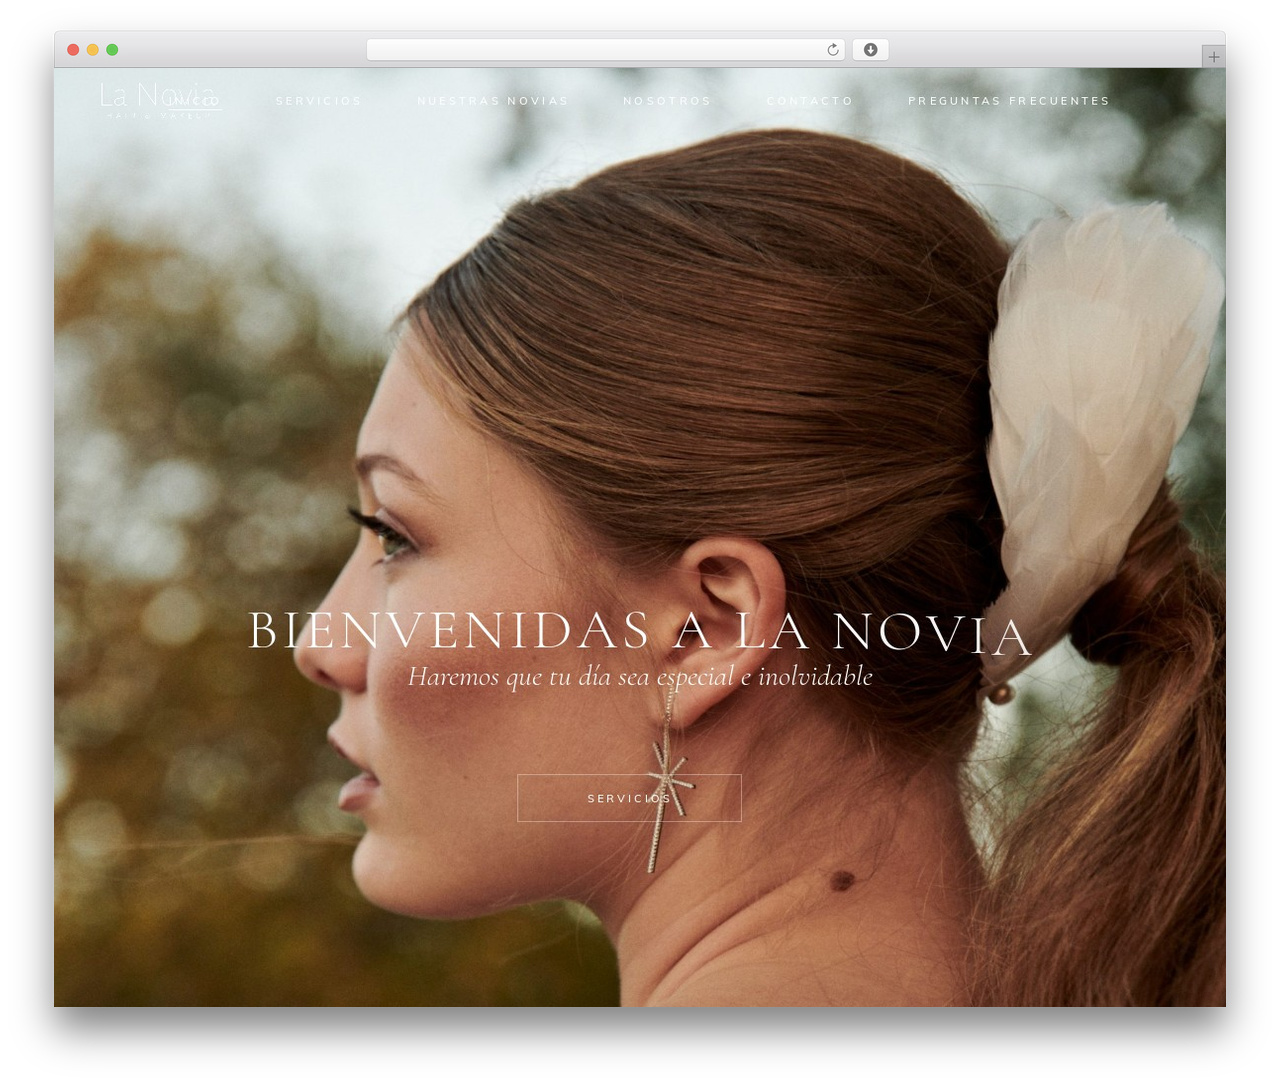This screenshot has width=1280, height=1084.
Task: Click the tagline 'Haremos que tu día sea especial e inolvidable'
Action: [x=640, y=677]
